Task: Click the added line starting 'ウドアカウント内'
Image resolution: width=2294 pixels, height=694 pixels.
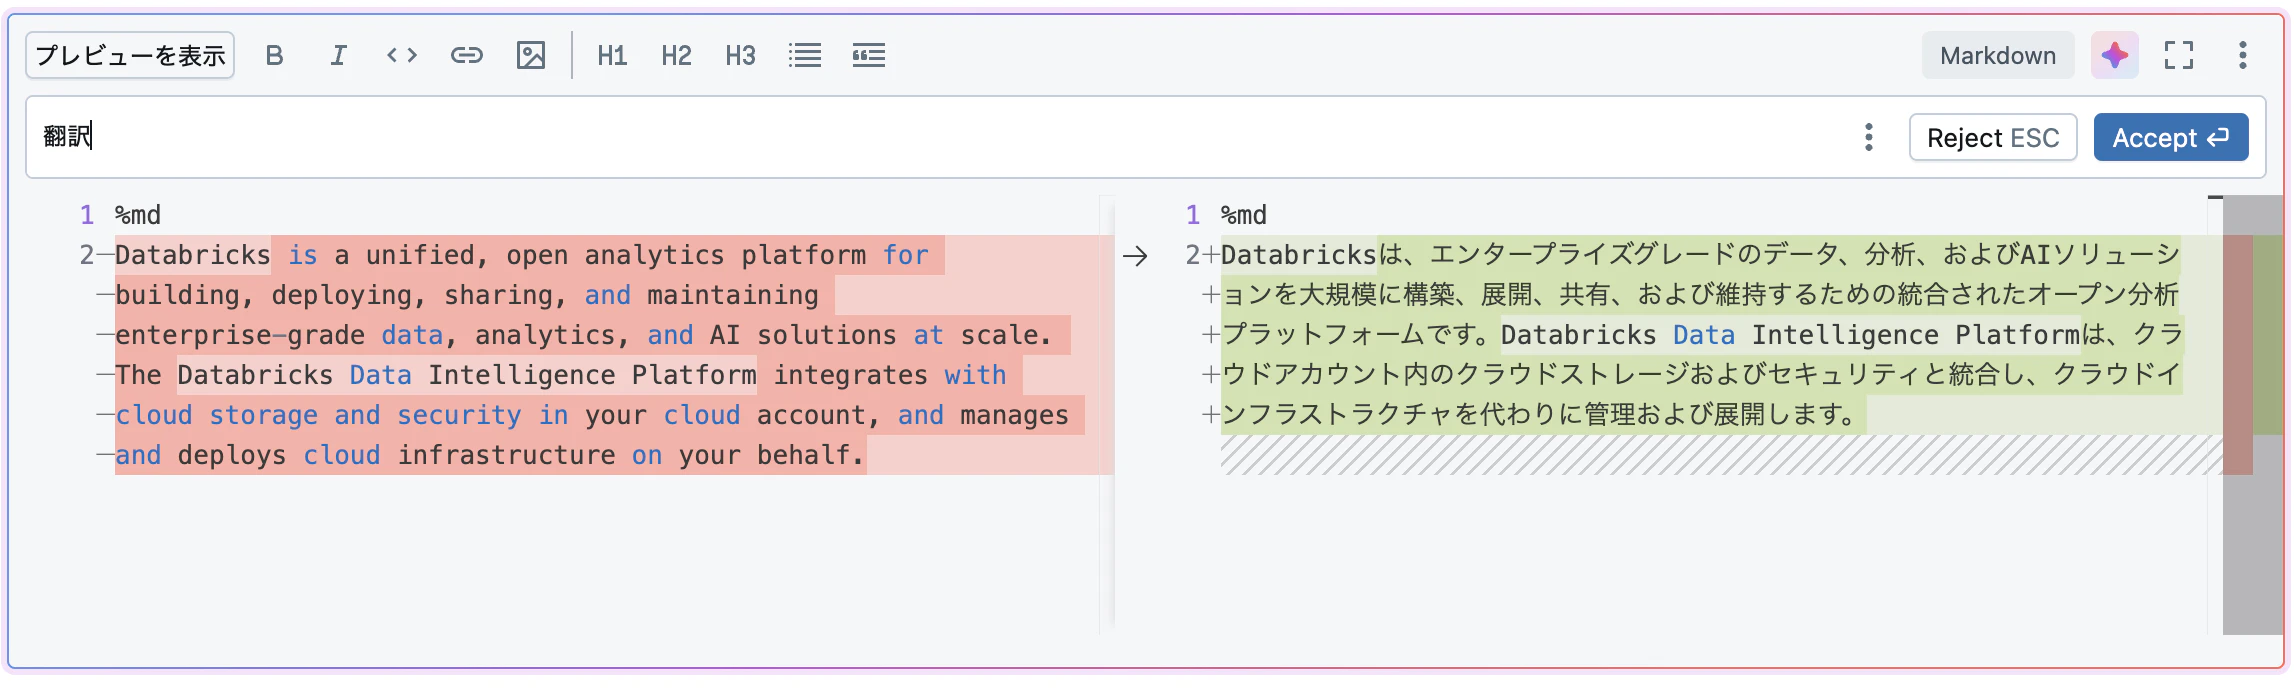Action: (x=1701, y=375)
